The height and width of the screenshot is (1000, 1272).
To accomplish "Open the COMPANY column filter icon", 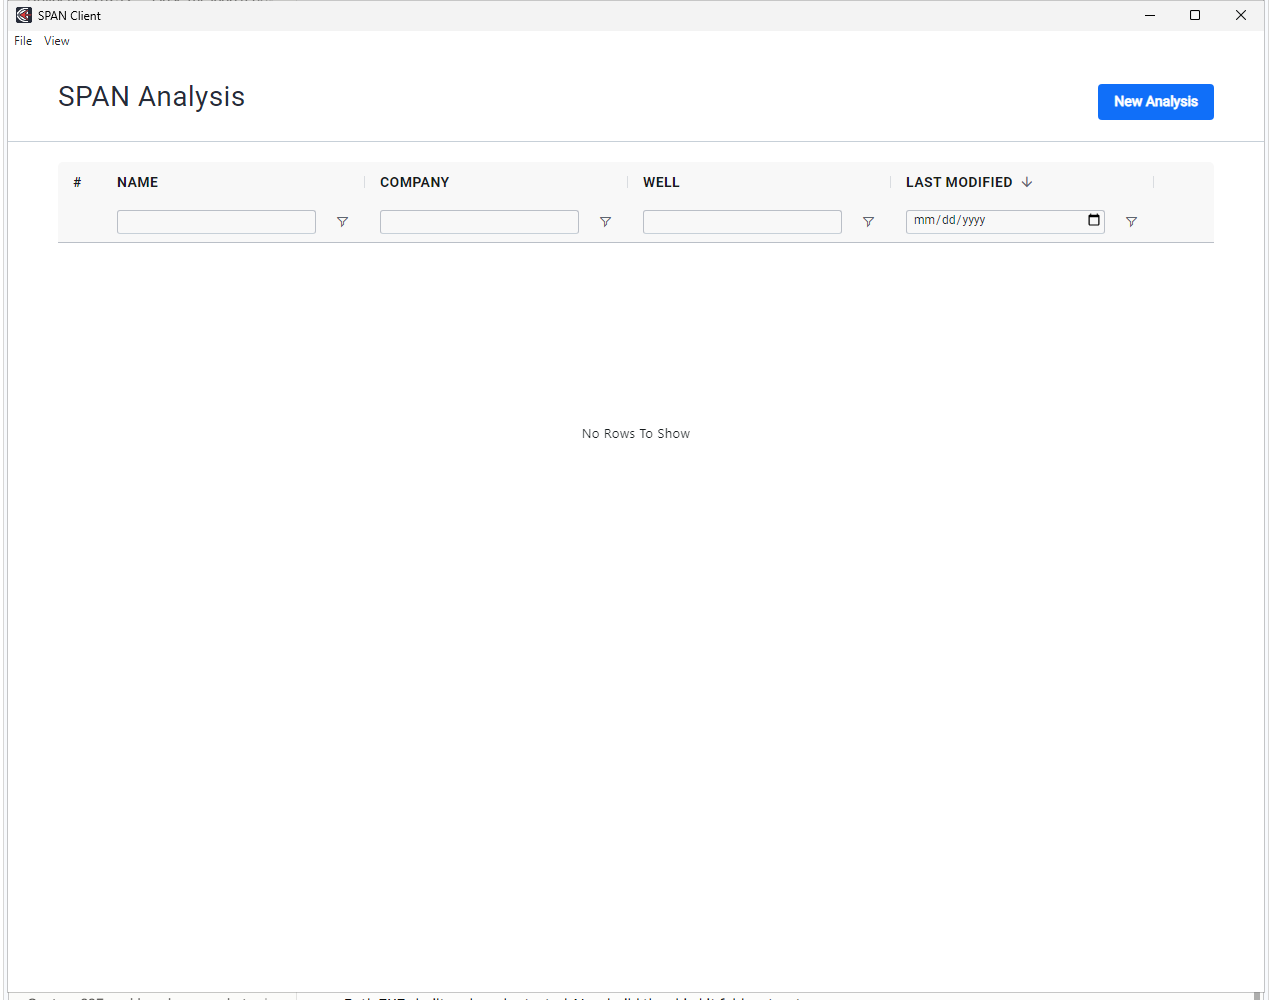I will (x=605, y=222).
